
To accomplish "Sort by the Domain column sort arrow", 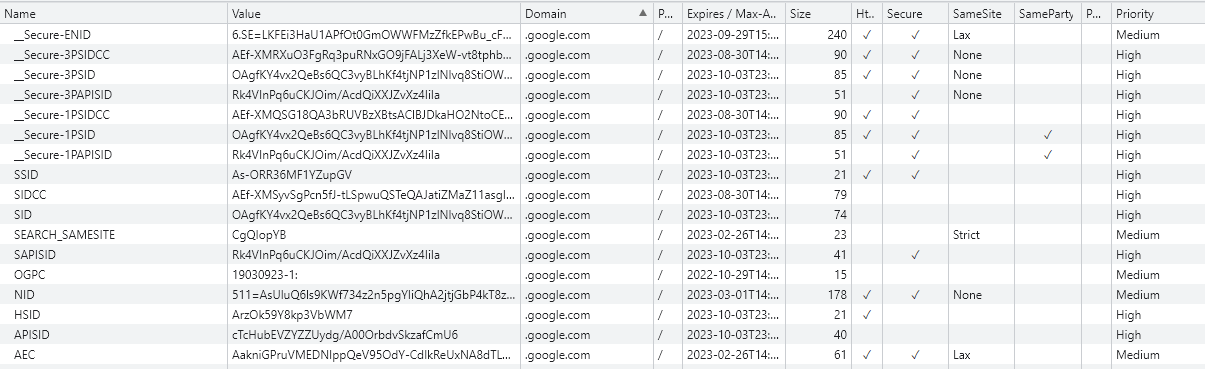I will 643,14.
